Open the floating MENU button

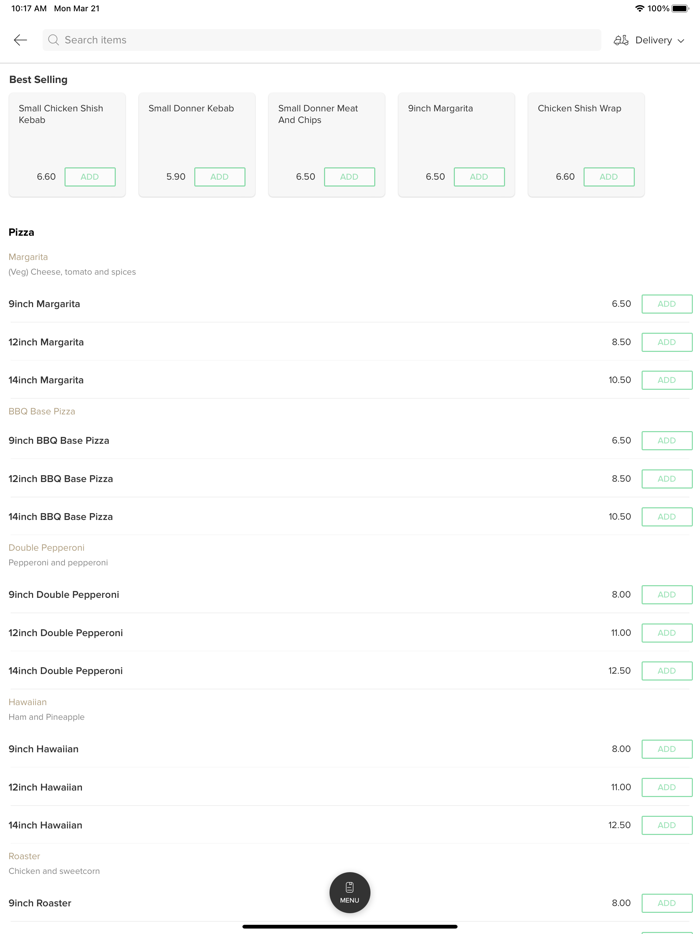(350, 892)
